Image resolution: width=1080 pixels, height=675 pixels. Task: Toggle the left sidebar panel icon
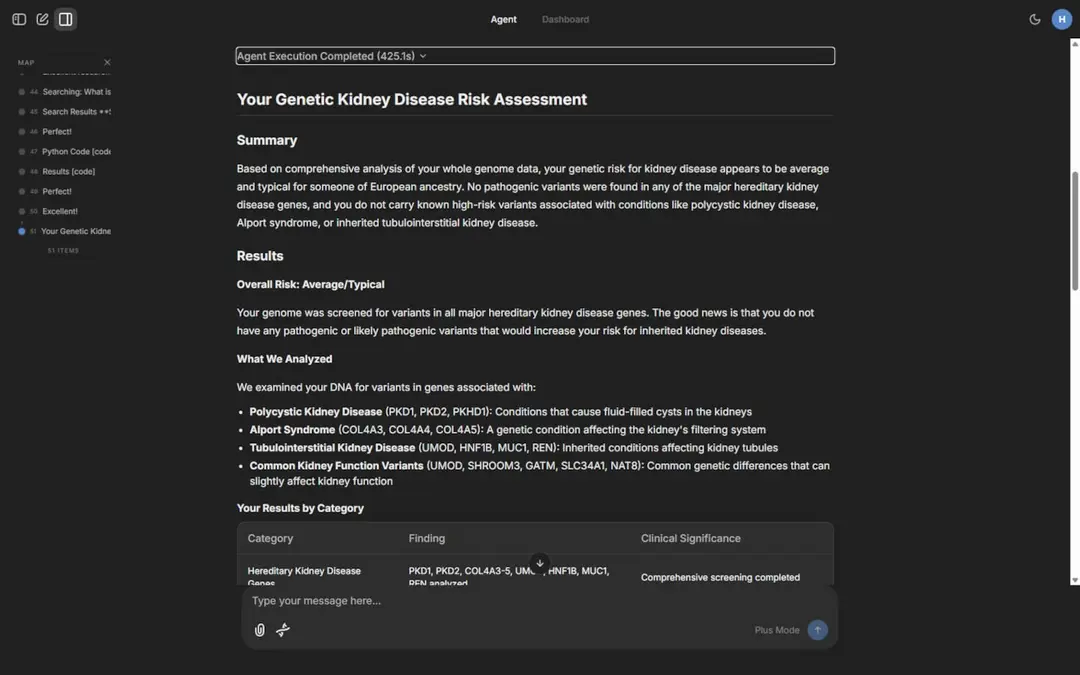click(x=19, y=19)
